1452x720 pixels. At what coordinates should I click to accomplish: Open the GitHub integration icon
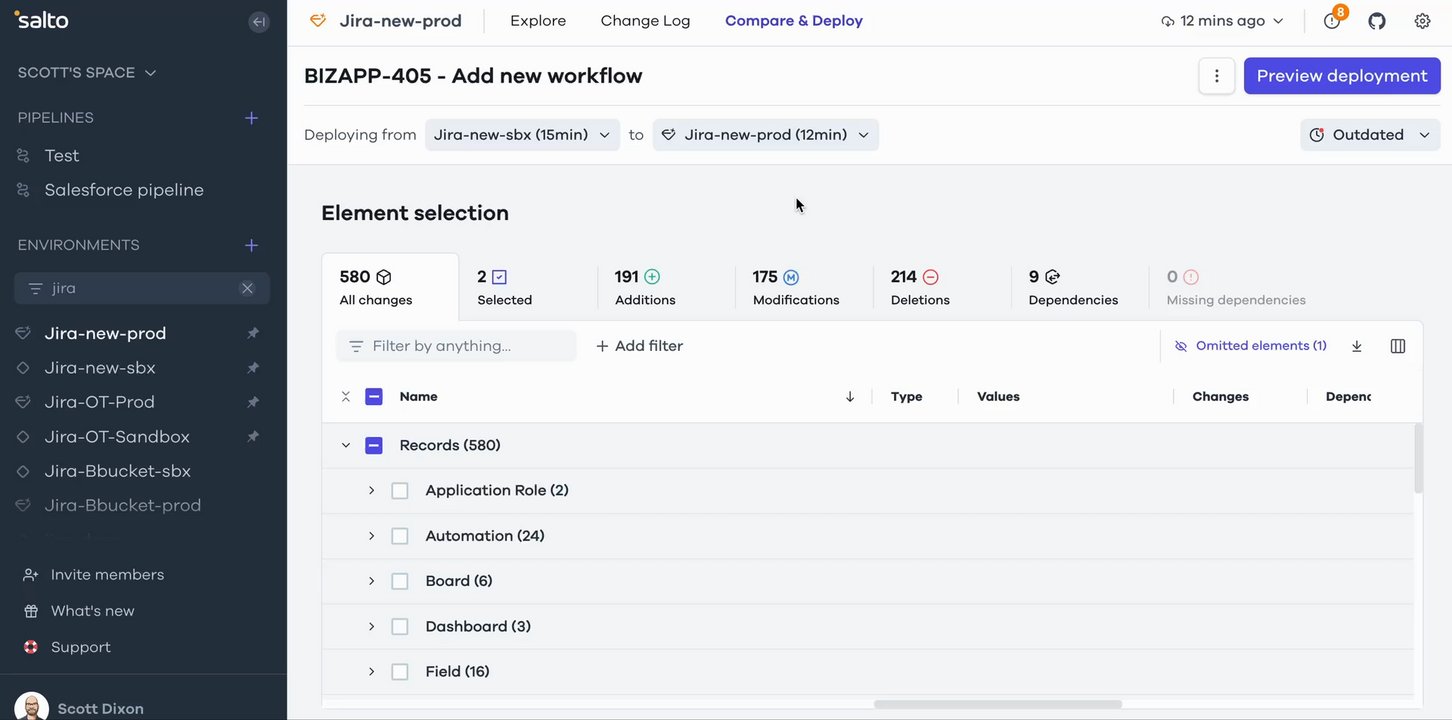[1377, 21]
